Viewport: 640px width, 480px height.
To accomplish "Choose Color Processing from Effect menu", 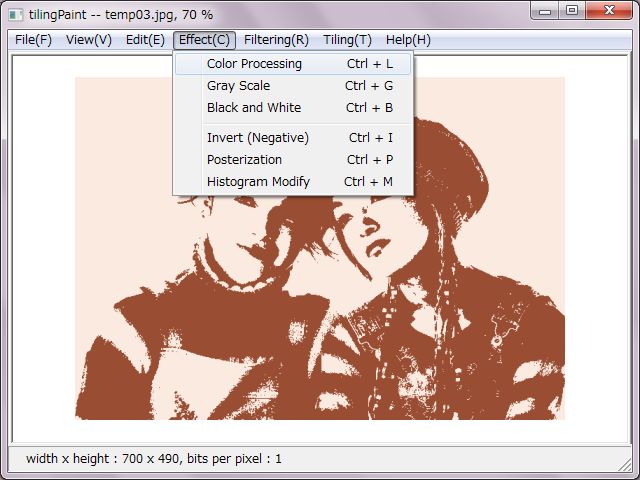I will [x=293, y=64].
